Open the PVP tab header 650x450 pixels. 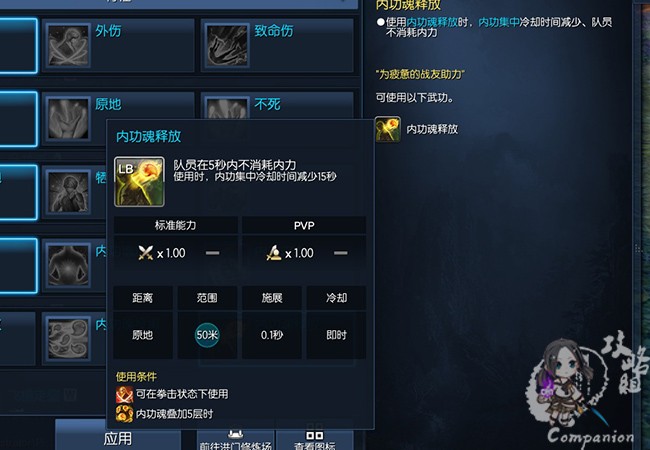click(x=304, y=225)
